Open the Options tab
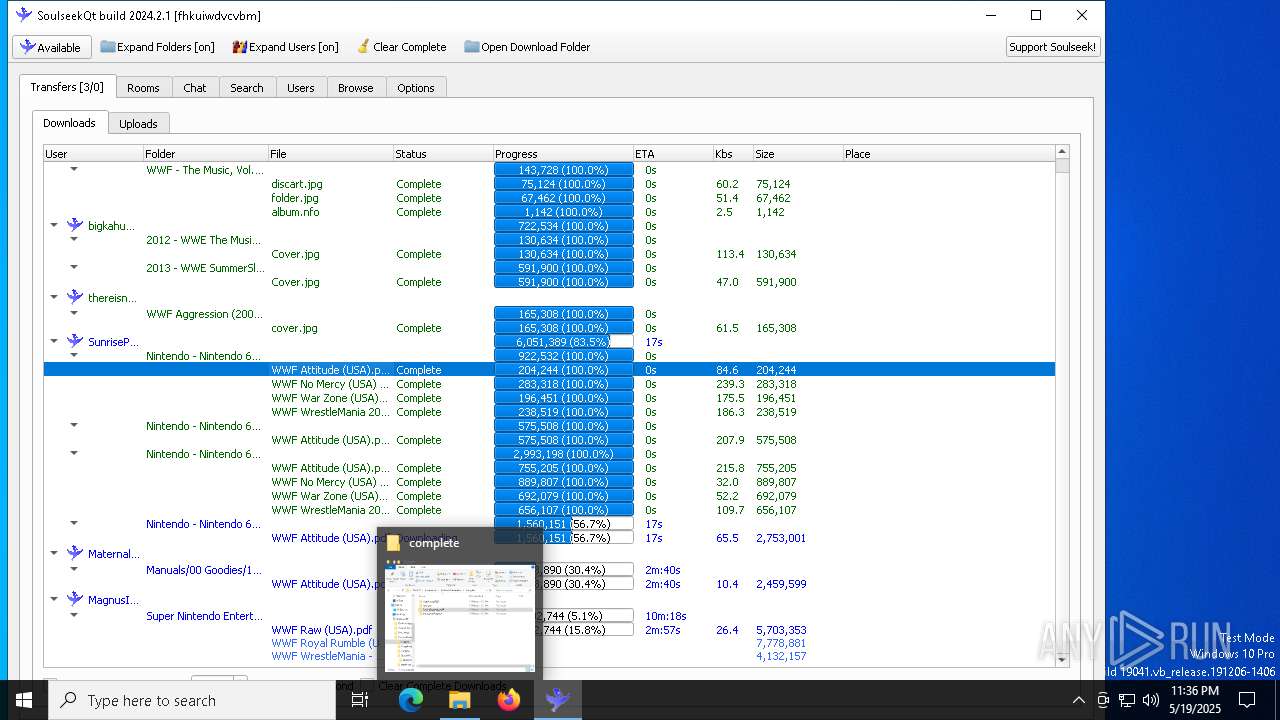Image resolution: width=1280 pixels, height=720 pixels. [x=416, y=88]
